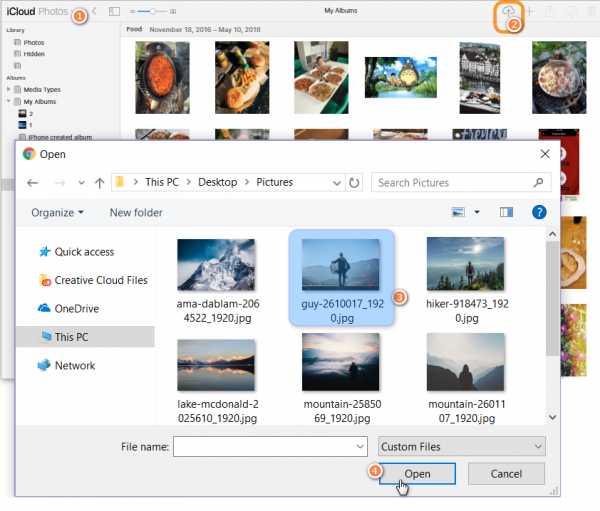The height and width of the screenshot is (511, 600).
Task: Click the file list scroll down arrow
Action: pyautogui.click(x=552, y=417)
